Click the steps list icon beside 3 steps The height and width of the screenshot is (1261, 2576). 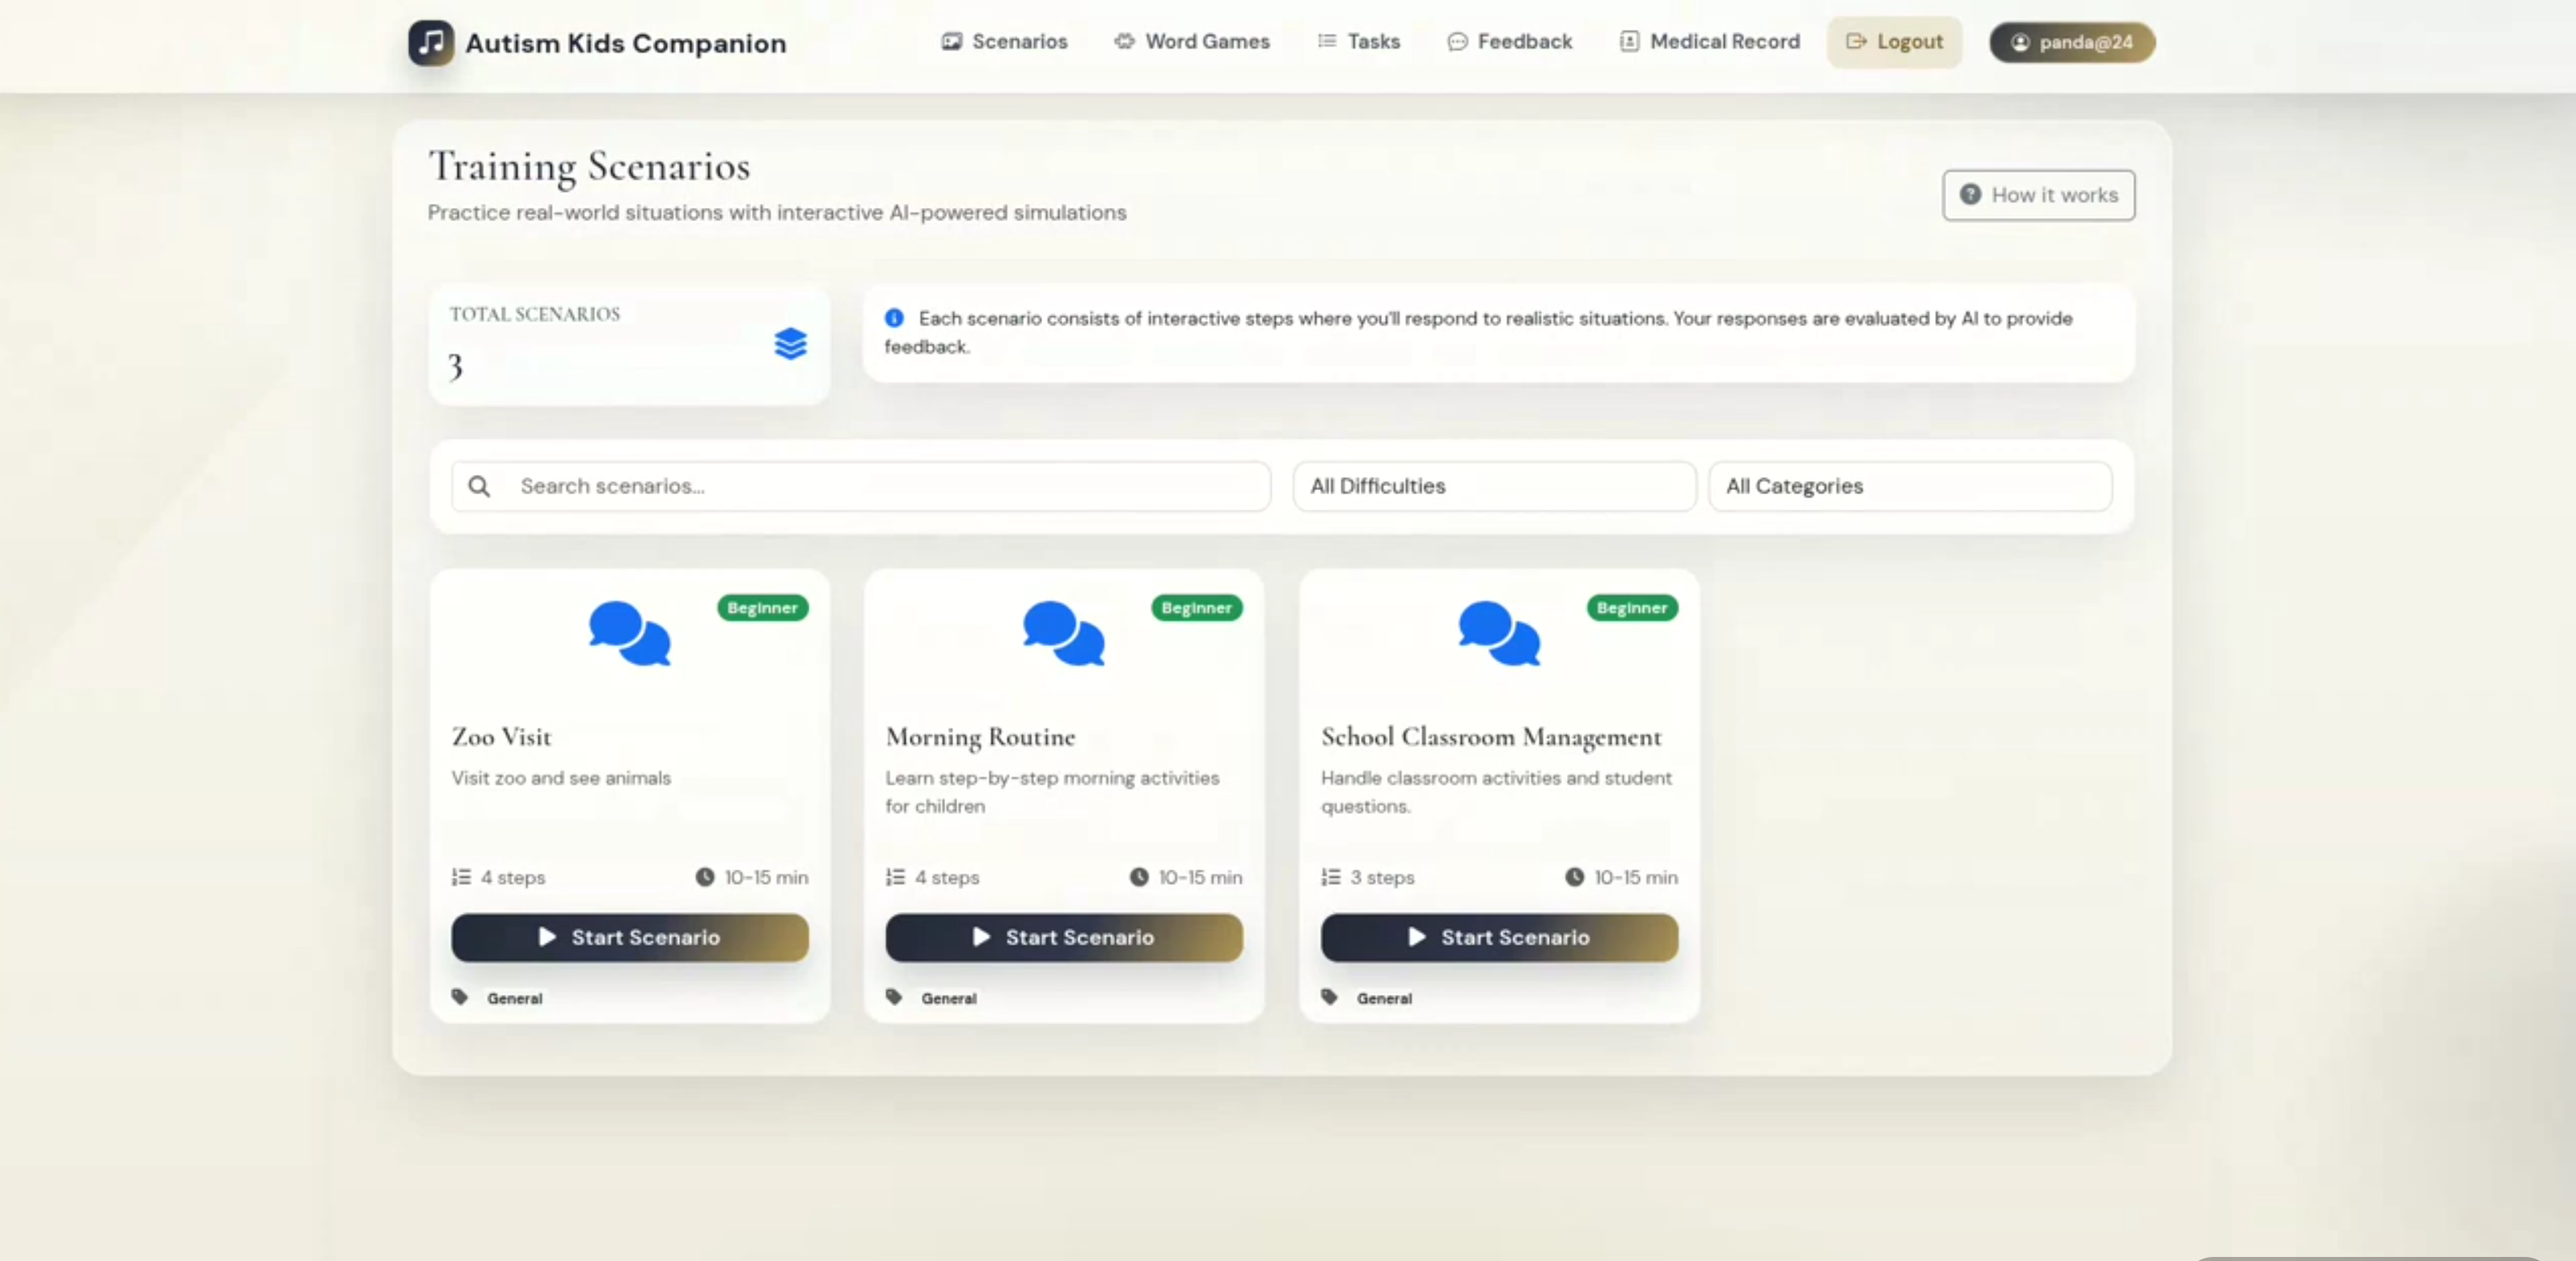point(1331,877)
